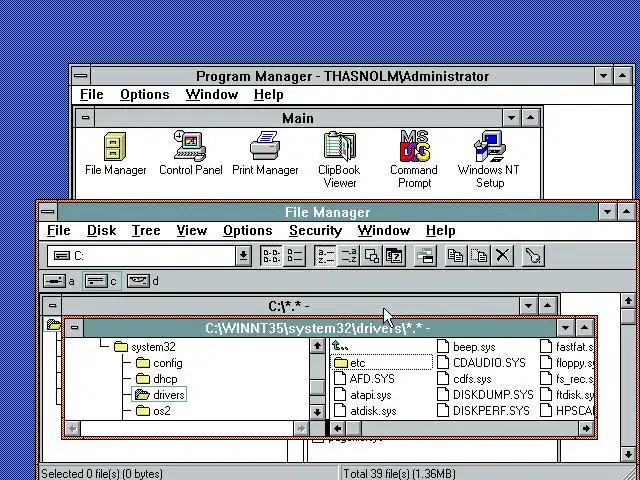Click File Manager workspace scroll down arrow
Screen dimensions: 640x480
pos(629,454)
